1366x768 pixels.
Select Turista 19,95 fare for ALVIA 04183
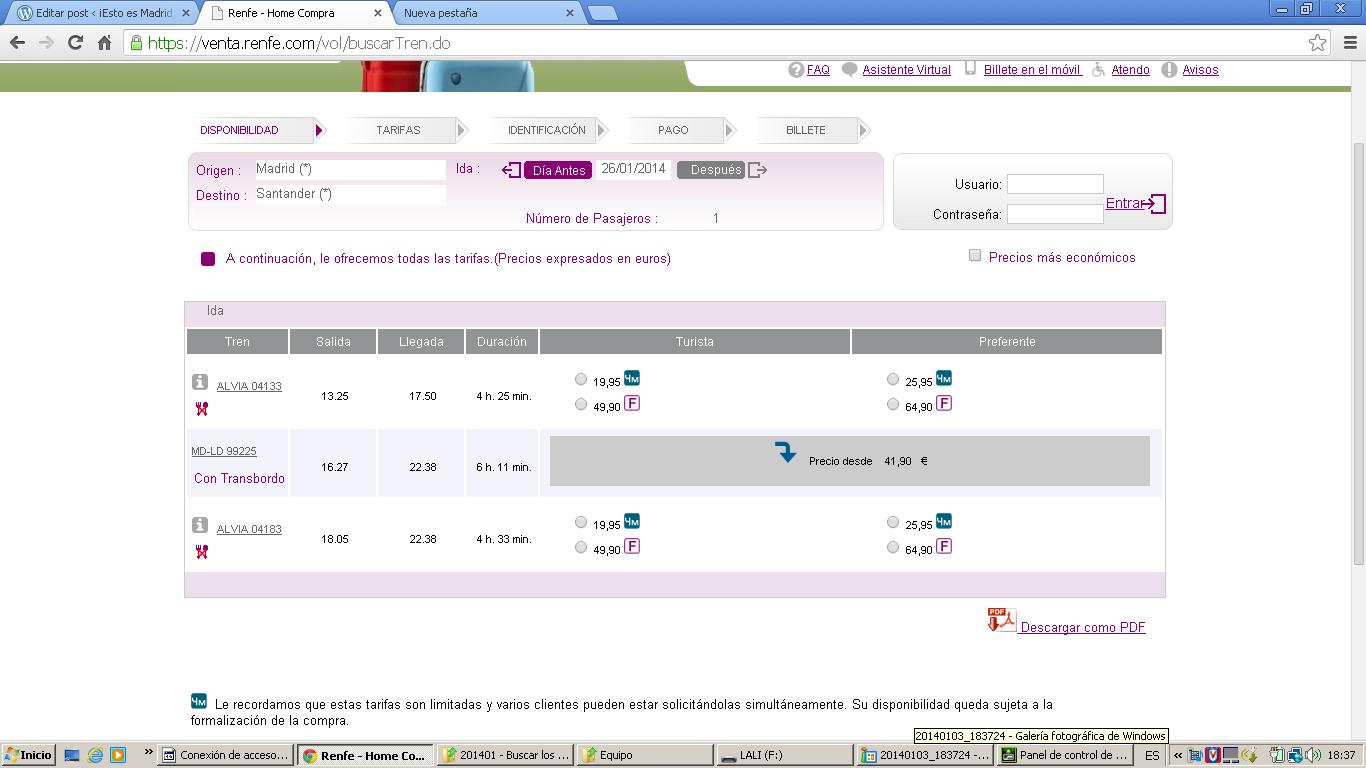581,522
